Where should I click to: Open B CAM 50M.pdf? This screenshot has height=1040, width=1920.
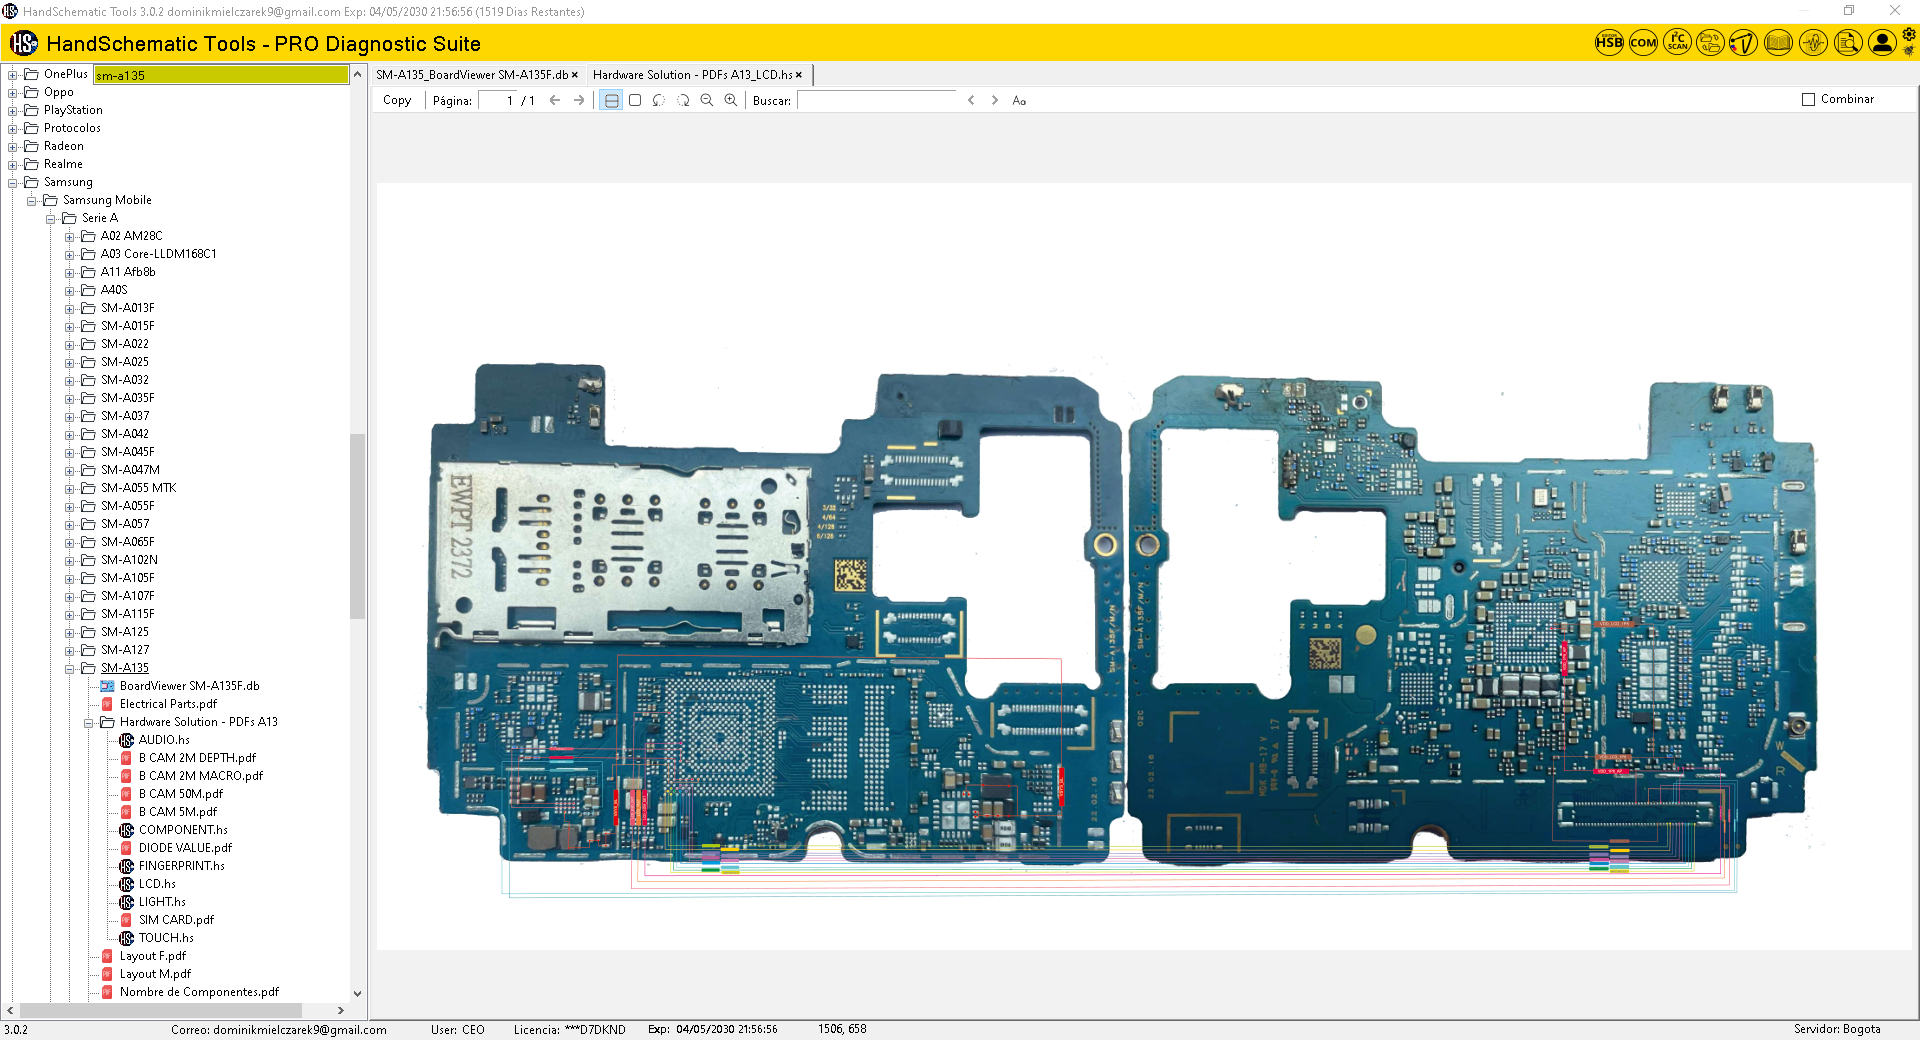[181, 794]
